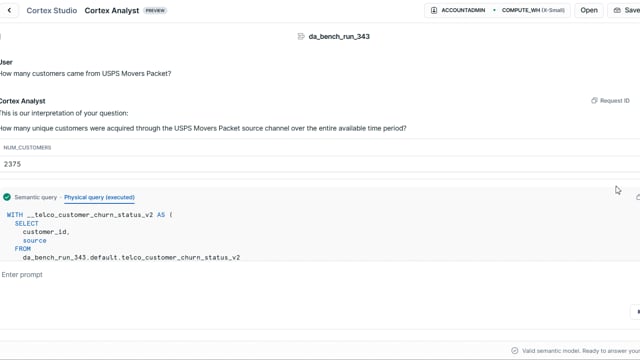Switch to the Physical query (executed) tab
The image size is (640, 360).
pos(99,197)
